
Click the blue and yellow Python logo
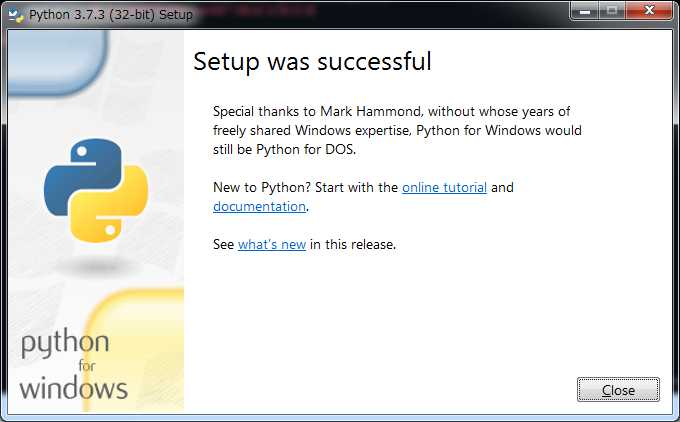(x=96, y=190)
